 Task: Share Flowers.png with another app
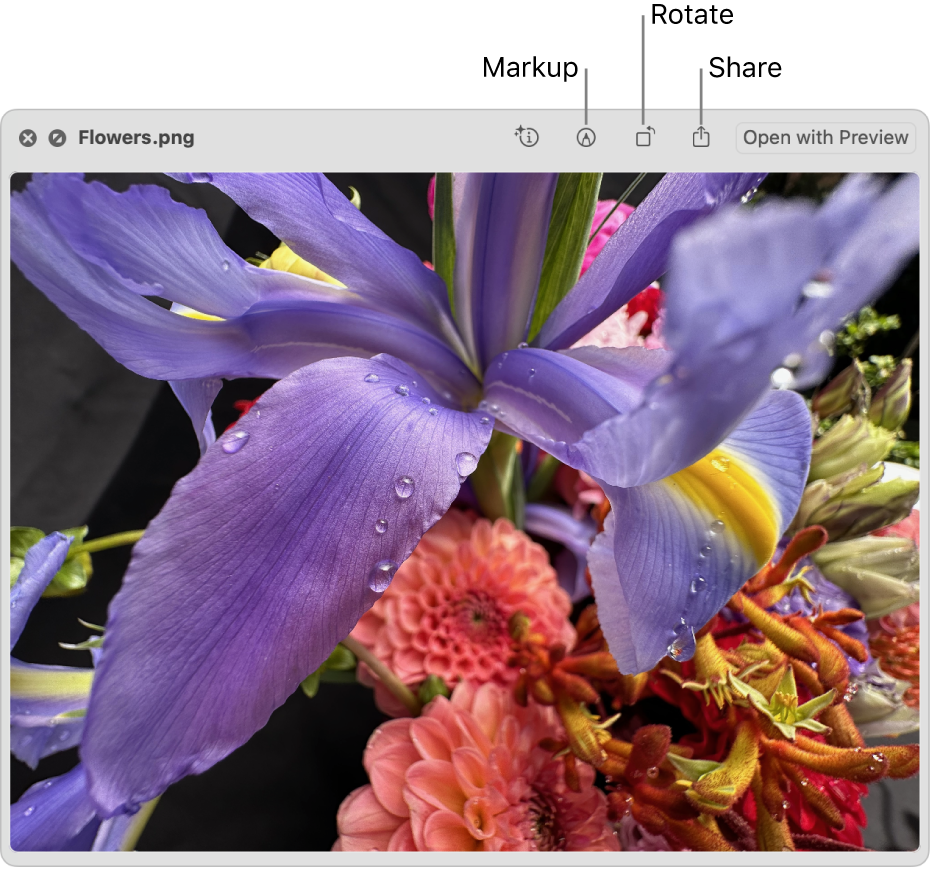pyautogui.click(x=700, y=137)
